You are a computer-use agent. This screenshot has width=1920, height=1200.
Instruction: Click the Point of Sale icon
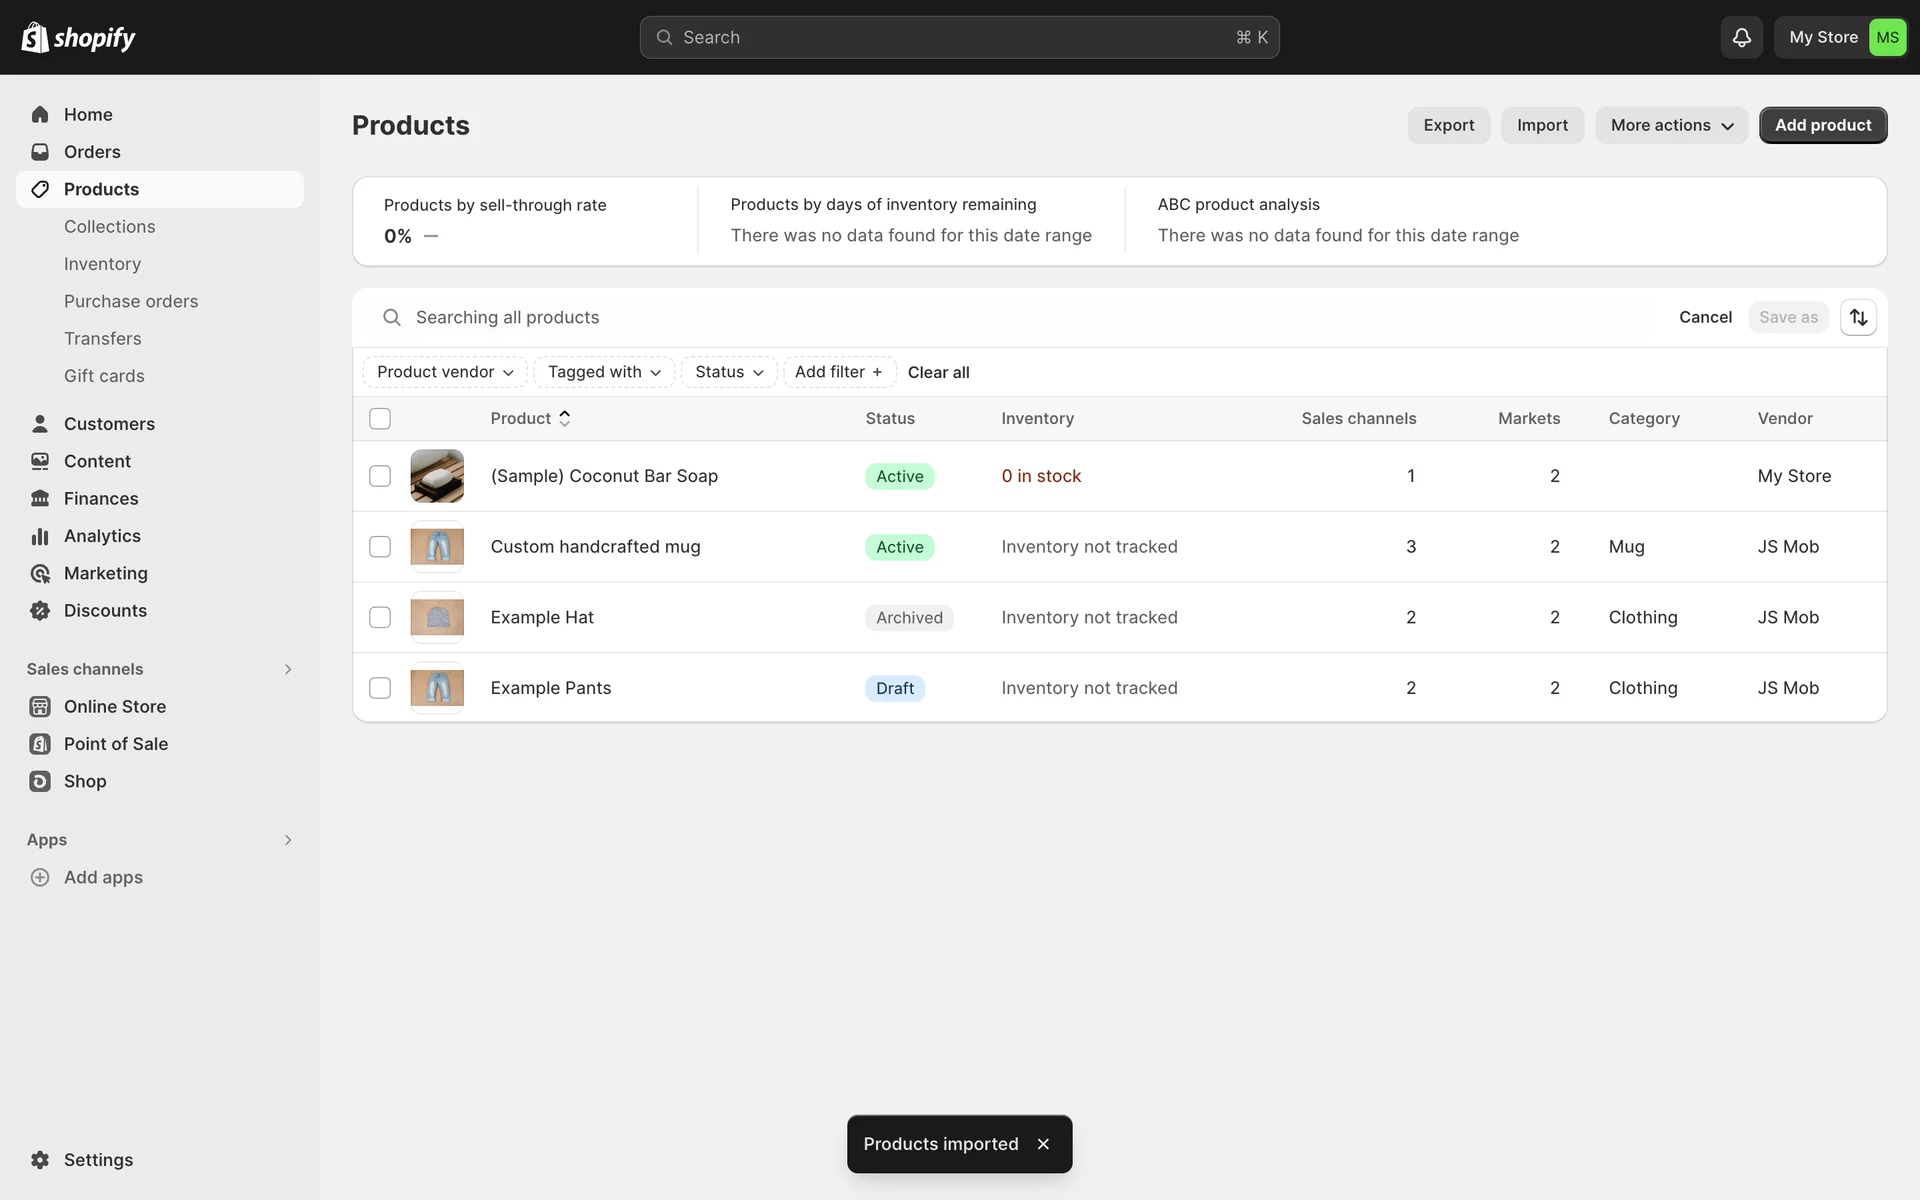[40, 744]
